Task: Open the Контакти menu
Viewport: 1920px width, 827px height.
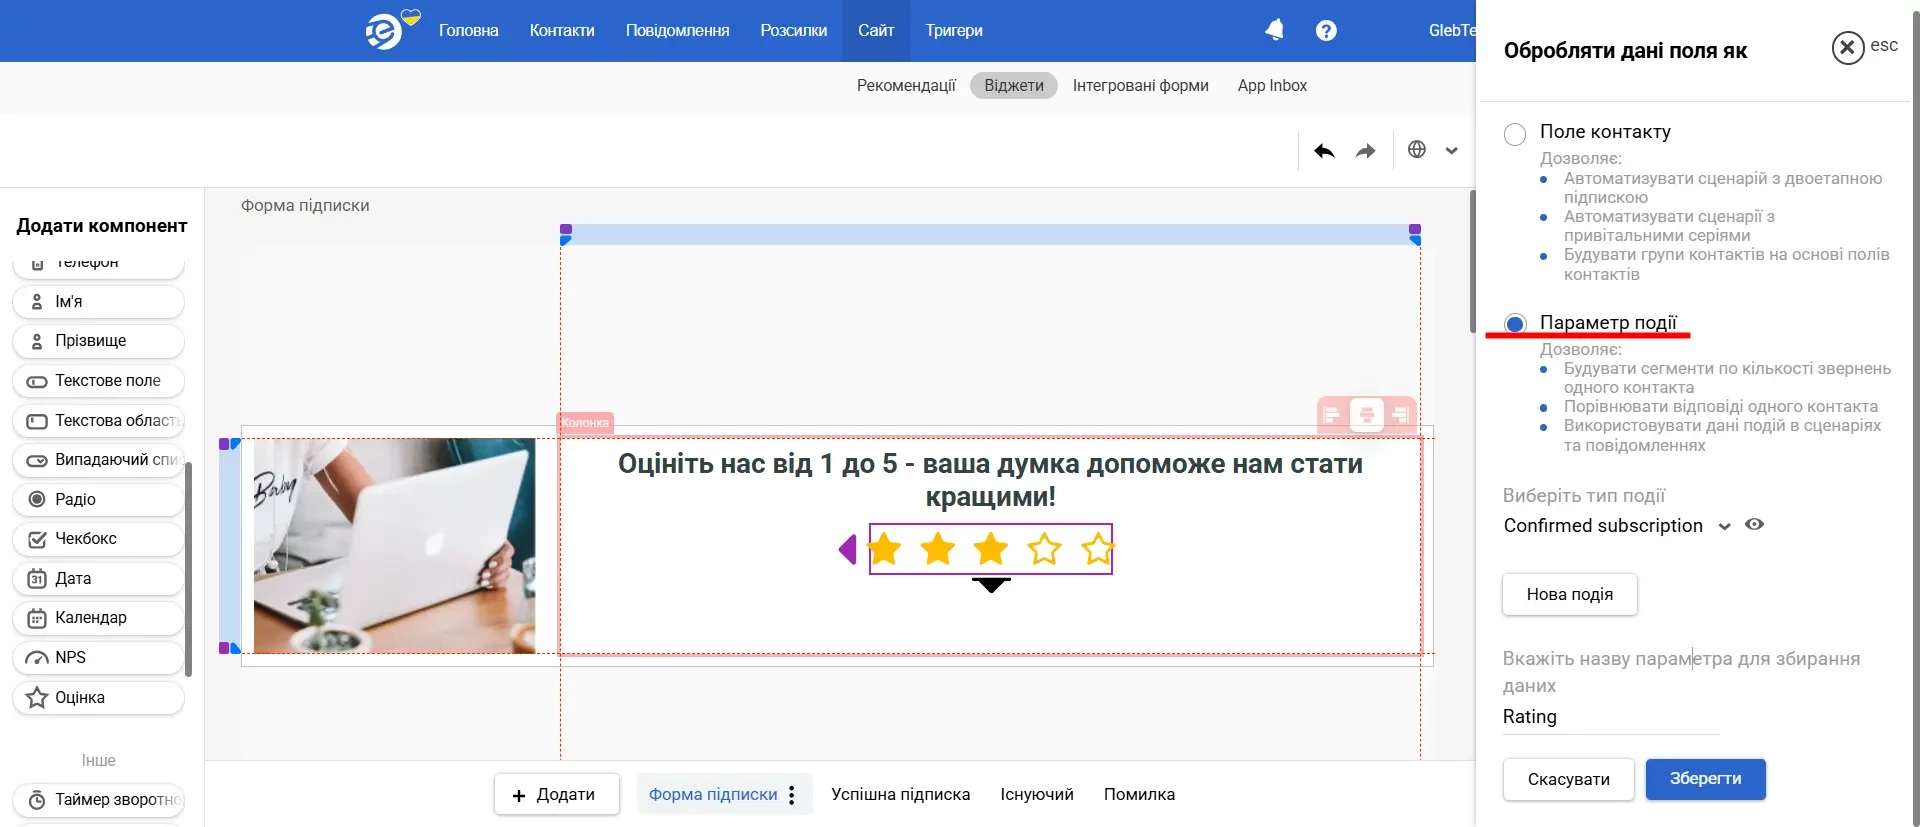Action: click(562, 31)
